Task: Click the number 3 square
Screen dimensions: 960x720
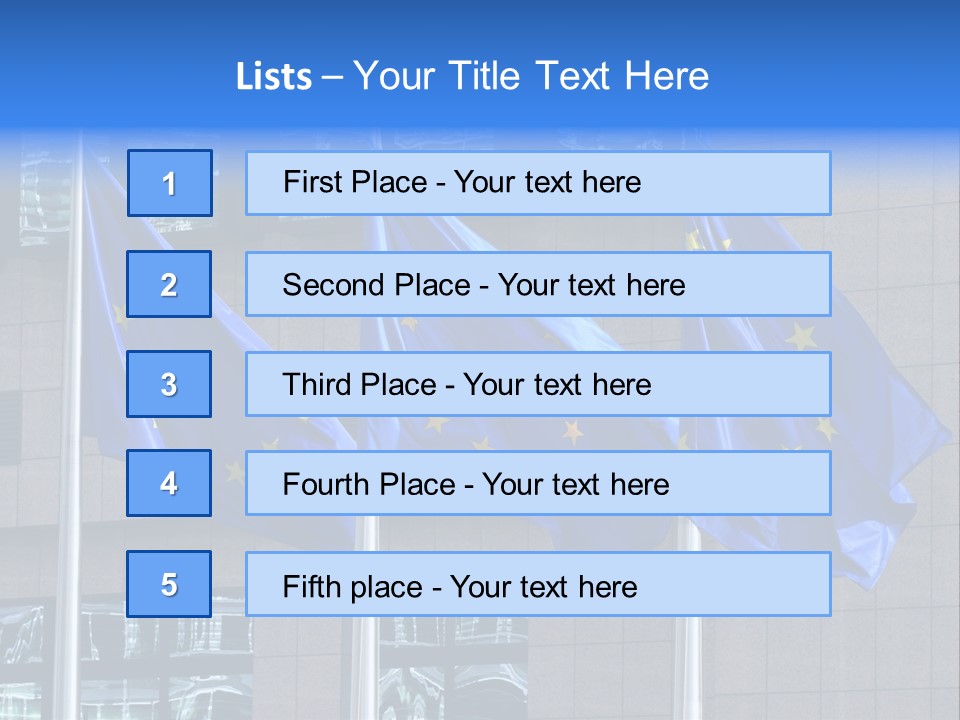Action: [169, 384]
